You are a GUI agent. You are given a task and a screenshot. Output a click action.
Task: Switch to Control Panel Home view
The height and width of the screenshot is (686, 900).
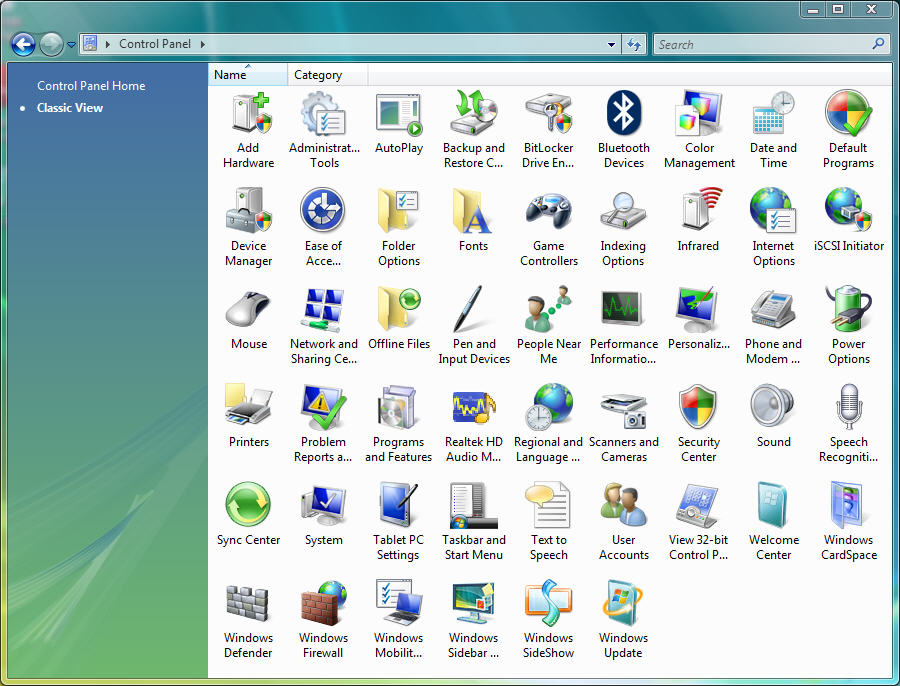click(91, 86)
